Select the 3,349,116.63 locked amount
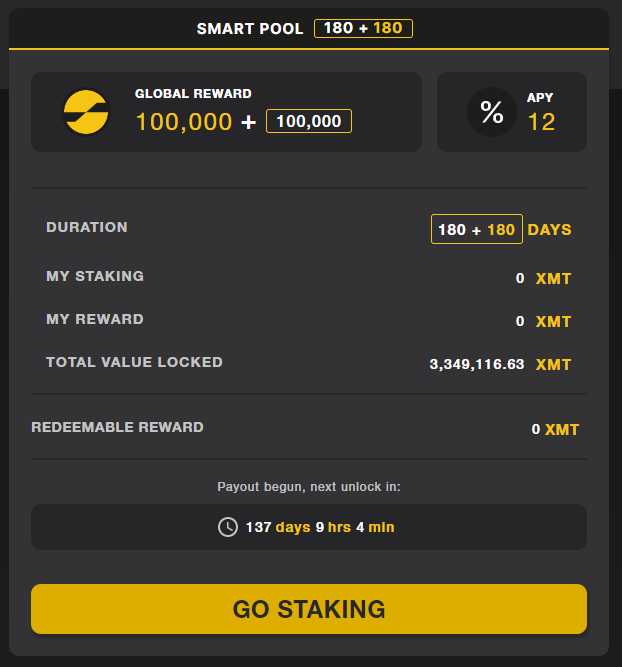This screenshot has width=622, height=667. (x=477, y=364)
